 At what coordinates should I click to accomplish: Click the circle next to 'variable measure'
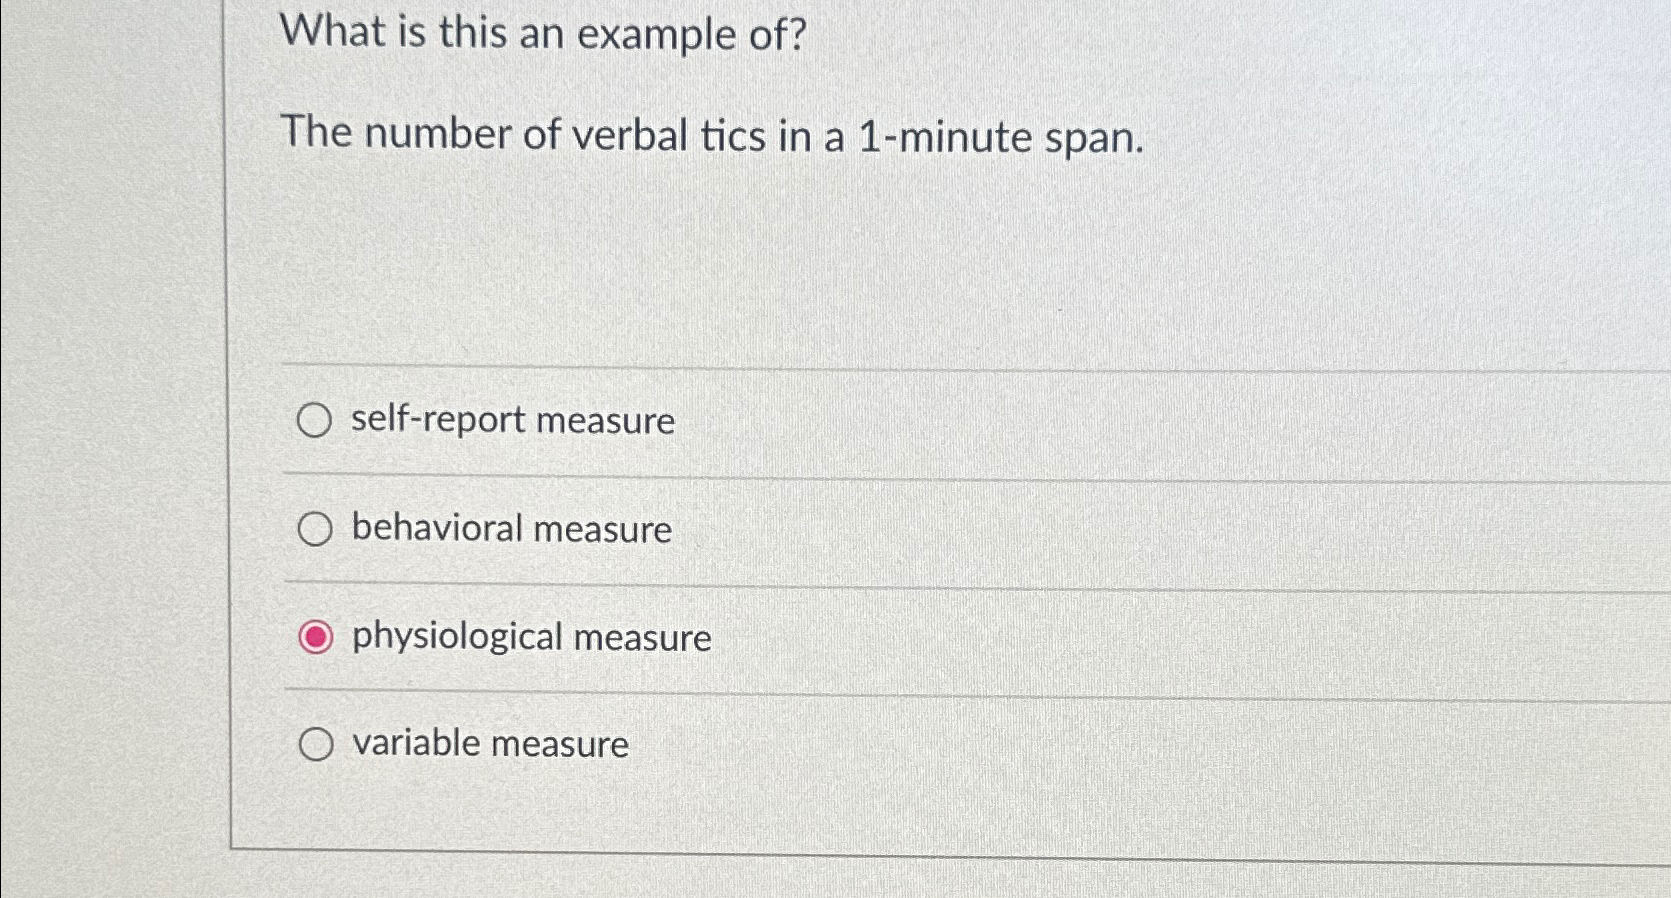(316, 743)
